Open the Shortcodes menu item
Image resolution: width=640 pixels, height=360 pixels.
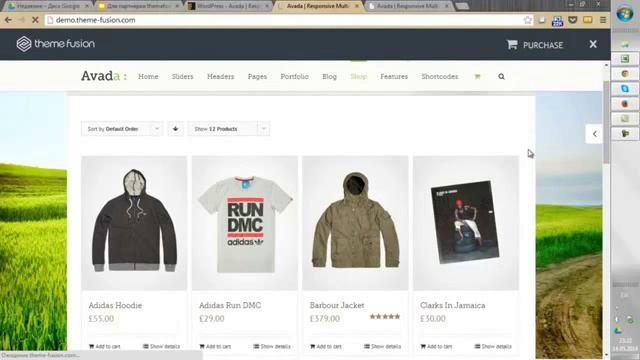440,76
